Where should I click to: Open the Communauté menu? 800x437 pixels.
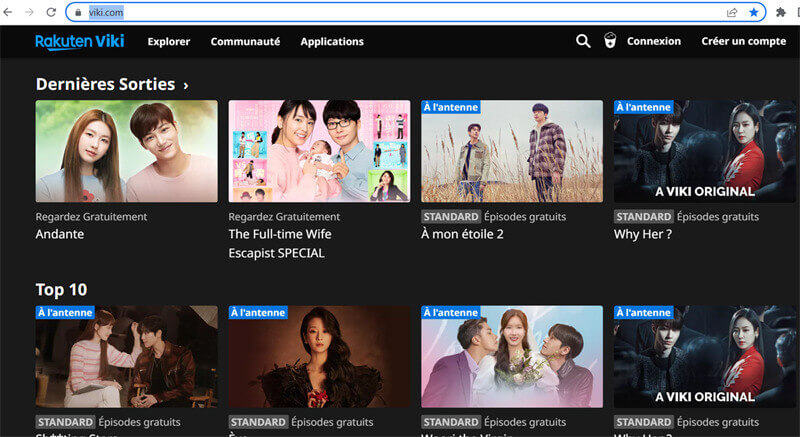pyautogui.click(x=245, y=42)
